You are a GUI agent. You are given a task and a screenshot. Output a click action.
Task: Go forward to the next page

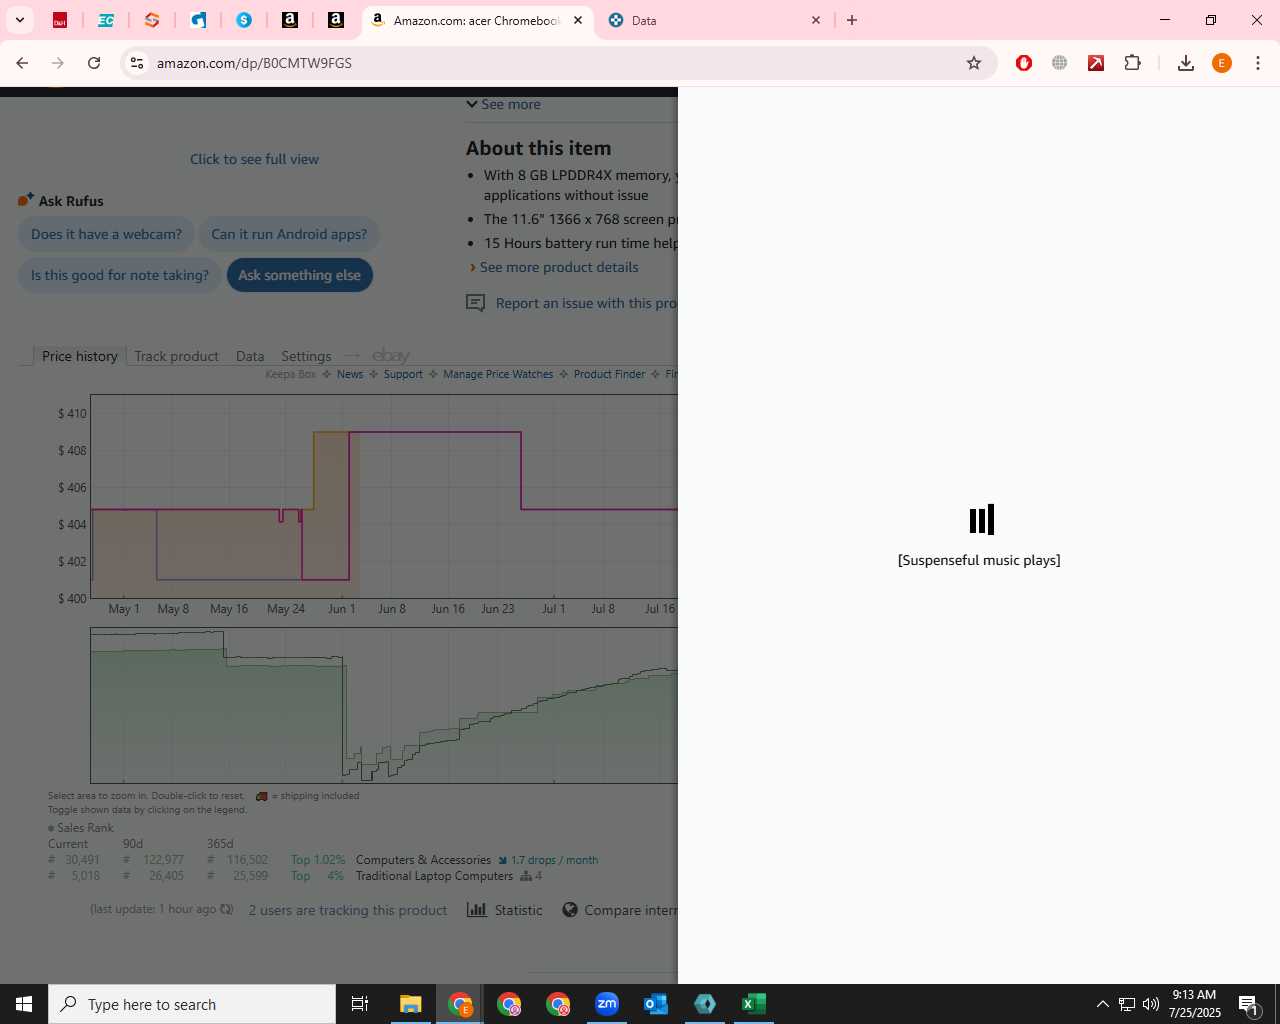coord(58,63)
